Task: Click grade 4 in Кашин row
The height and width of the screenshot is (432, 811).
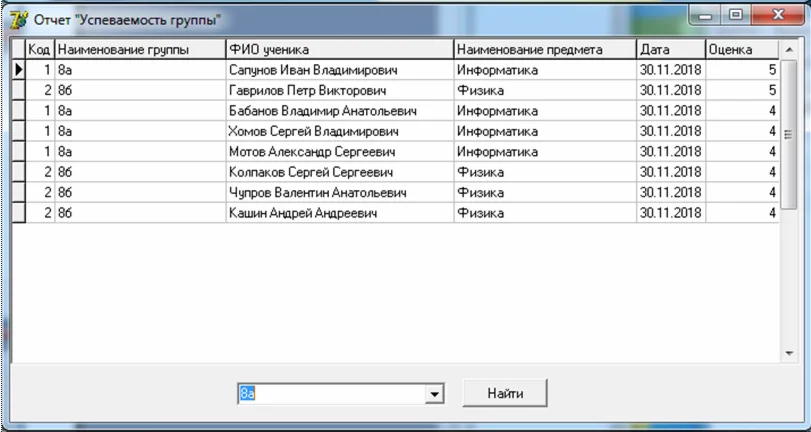Action: (x=742, y=213)
